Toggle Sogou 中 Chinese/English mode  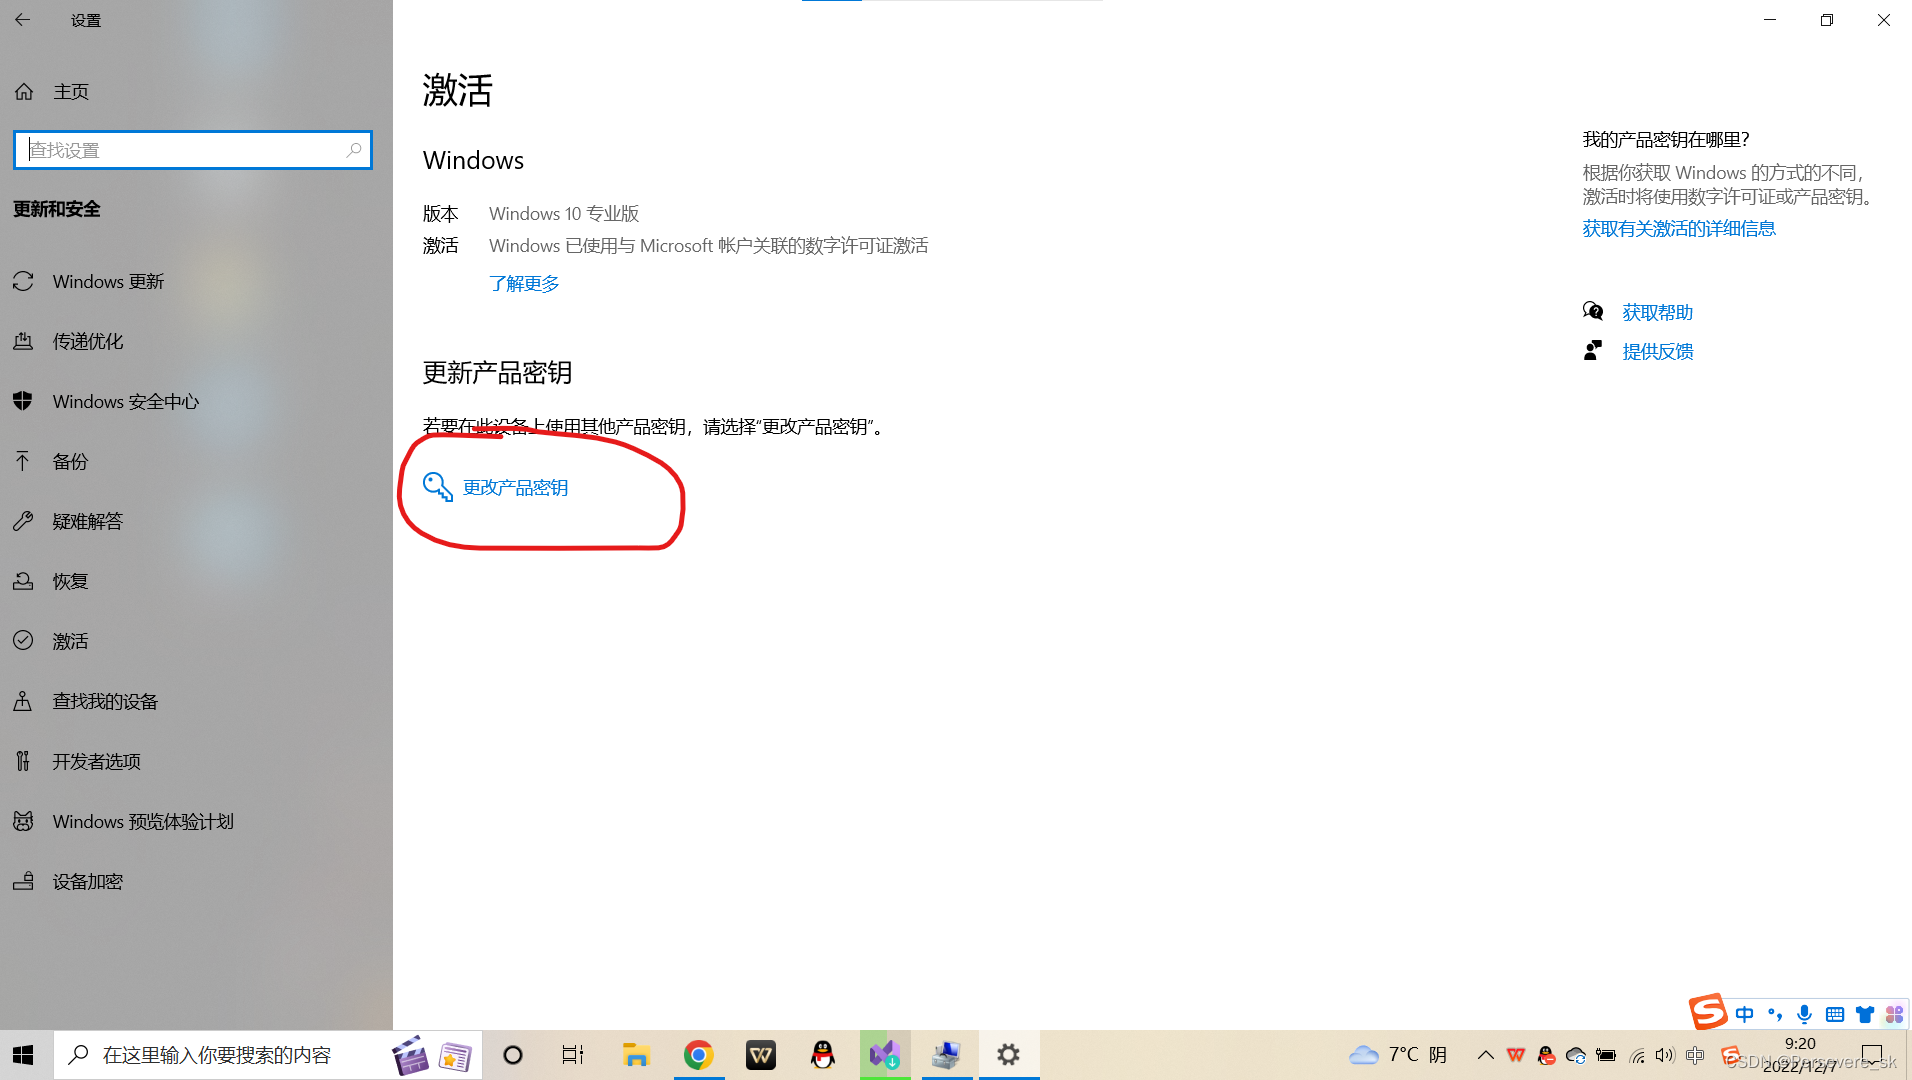click(1745, 1014)
